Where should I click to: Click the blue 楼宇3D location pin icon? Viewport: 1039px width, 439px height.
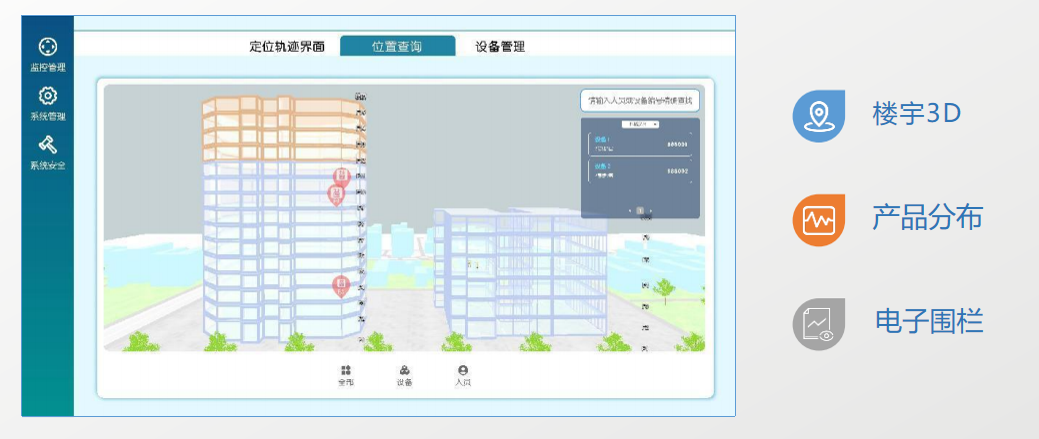point(818,114)
